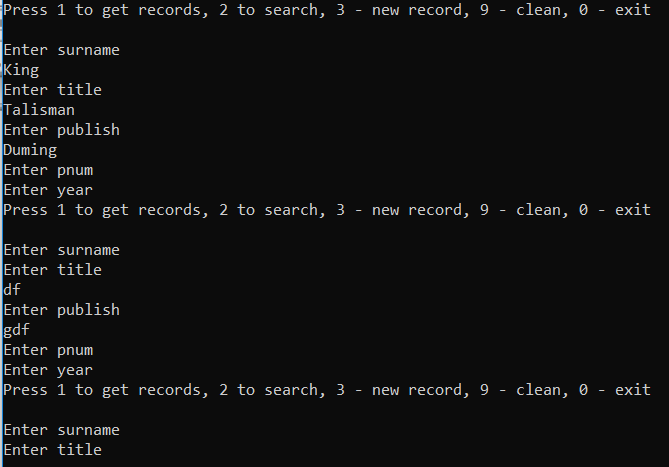This screenshot has height=467, width=669.
Task: Click the second 'Enter year' line
Action: point(48,370)
